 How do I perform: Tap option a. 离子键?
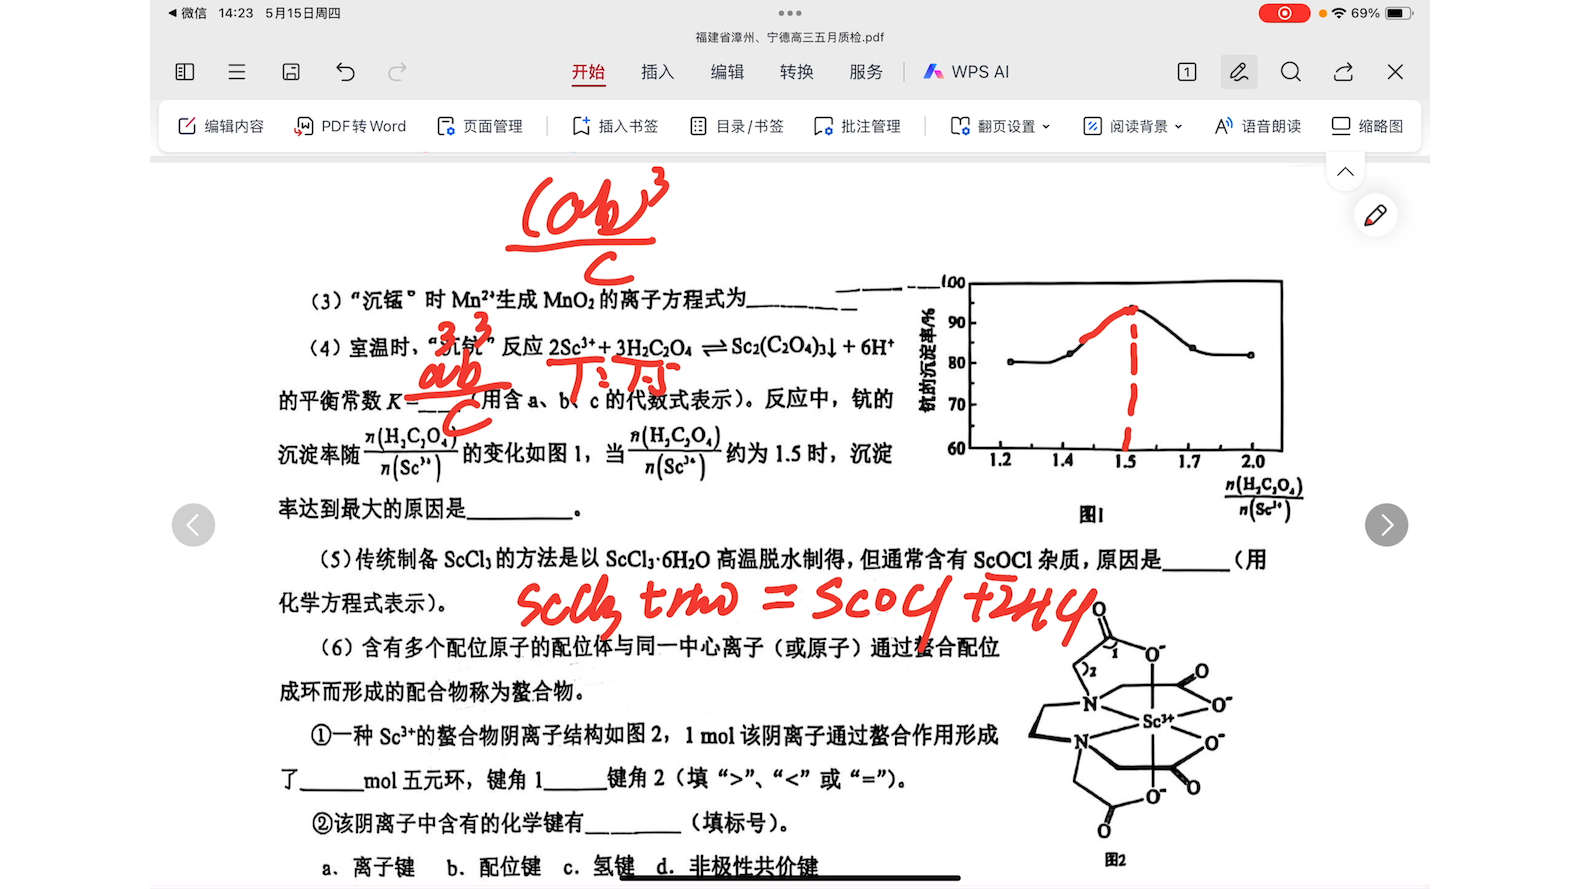click(368, 867)
